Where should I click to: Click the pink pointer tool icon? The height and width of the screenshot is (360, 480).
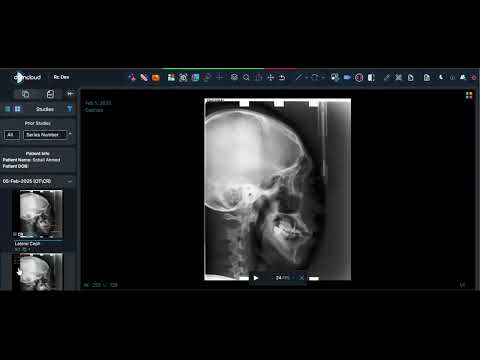pos(132,78)
